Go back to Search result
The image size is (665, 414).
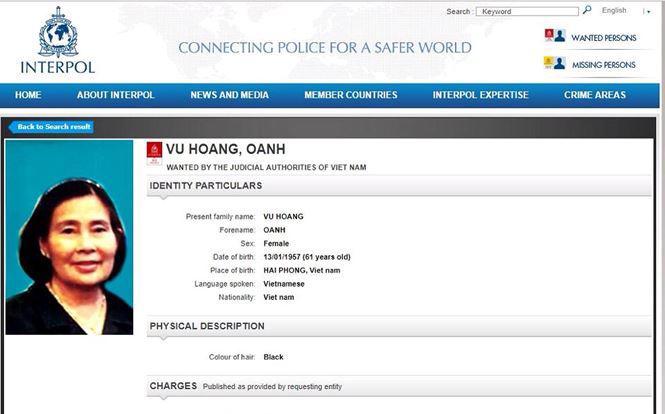pyautogui.click(x=52, y=127)
